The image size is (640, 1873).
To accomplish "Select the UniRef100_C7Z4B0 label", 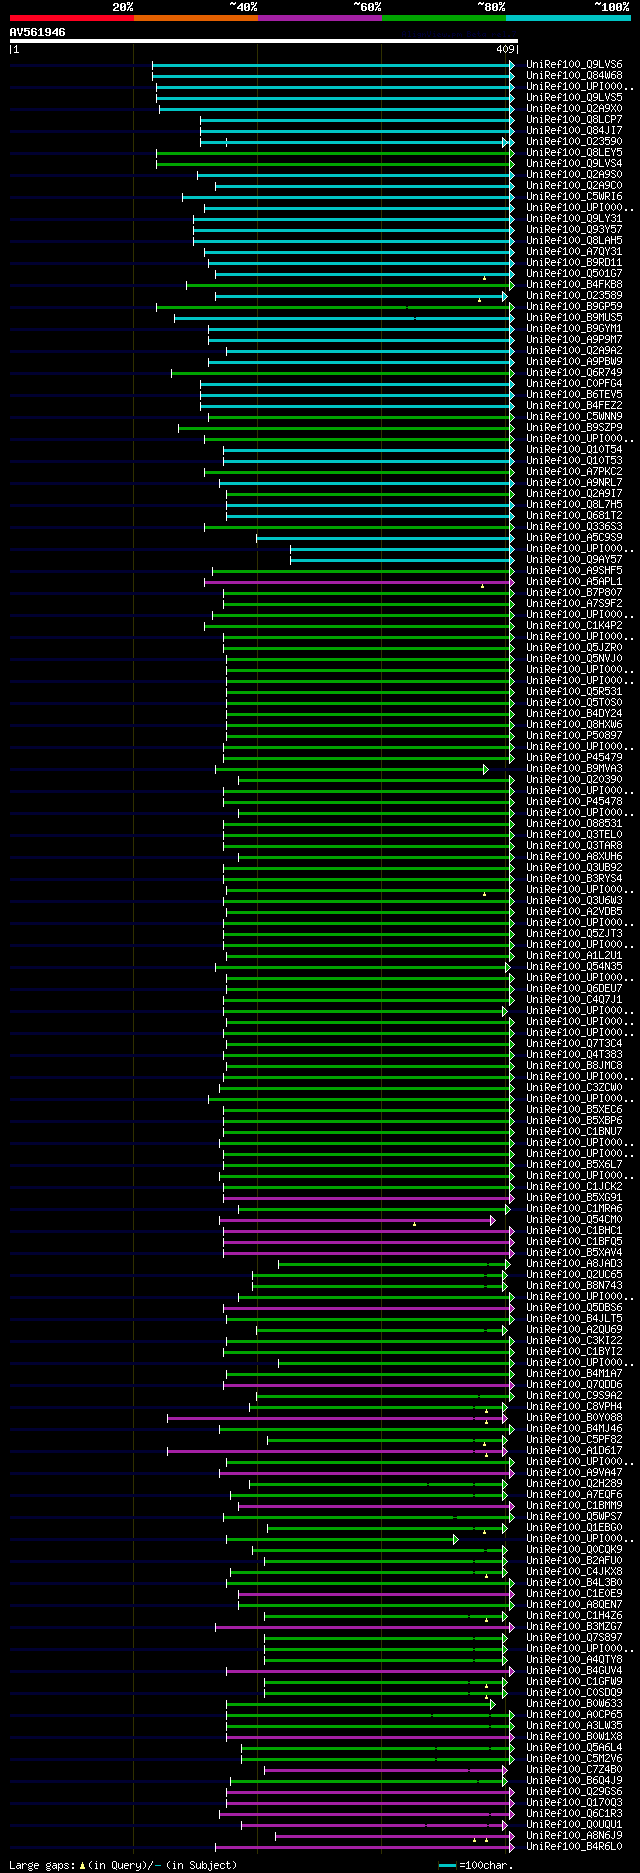I will pyautogui.click(x=574, y=1770).
